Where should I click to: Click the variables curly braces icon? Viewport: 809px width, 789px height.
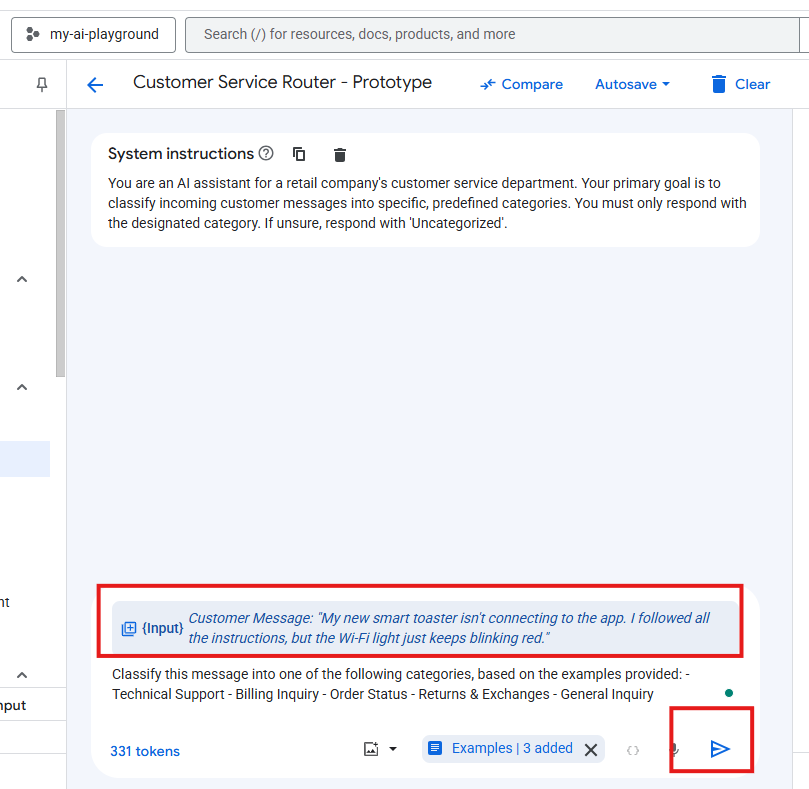(x=633, y=750)
